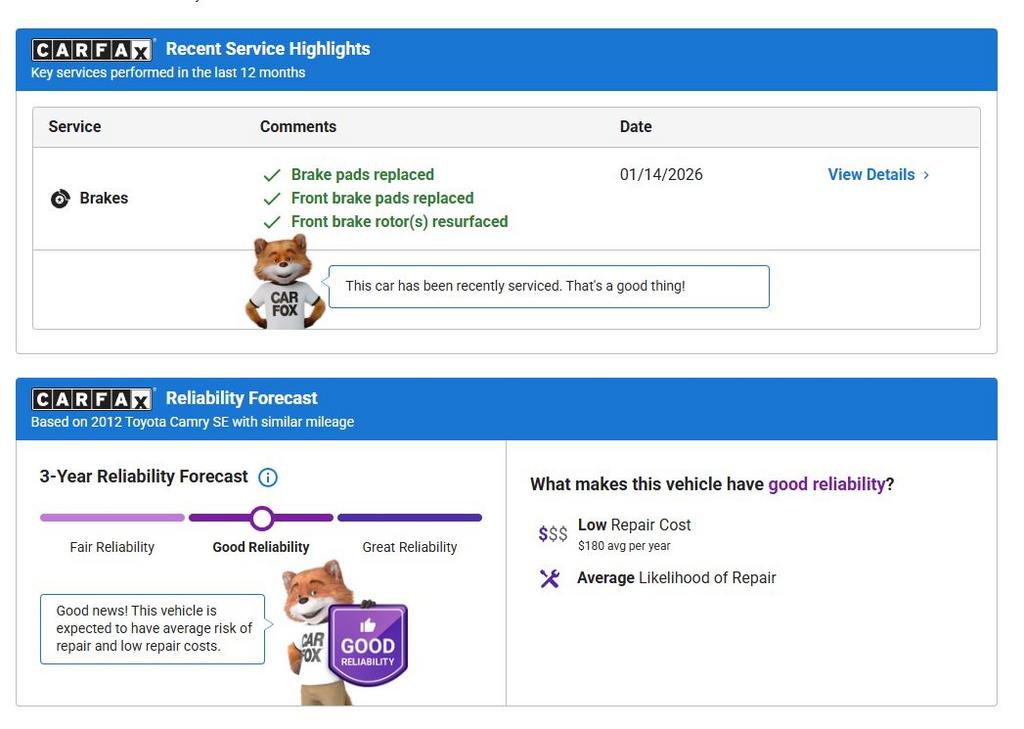Image resolution: width=1024 pixels, height=729 pixels.
Task: Click the Date column header
Action: [636, 127]
